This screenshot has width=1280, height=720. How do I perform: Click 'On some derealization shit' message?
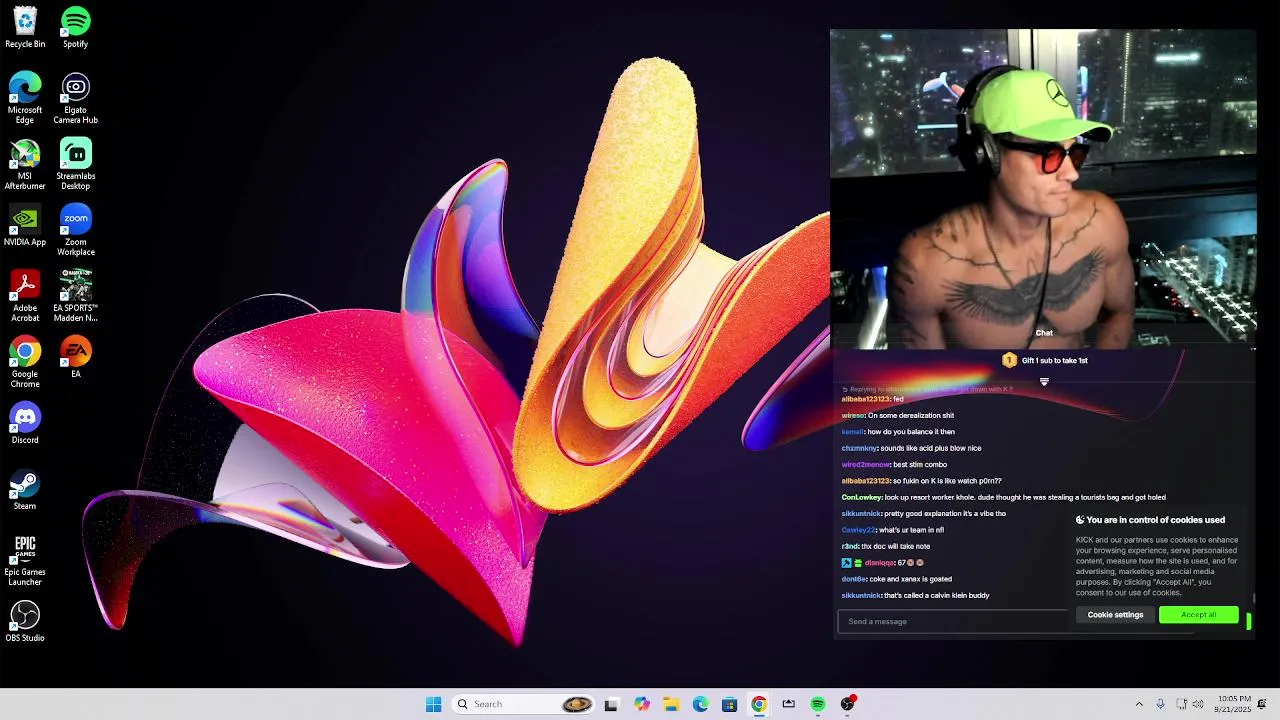pos(911,416)
